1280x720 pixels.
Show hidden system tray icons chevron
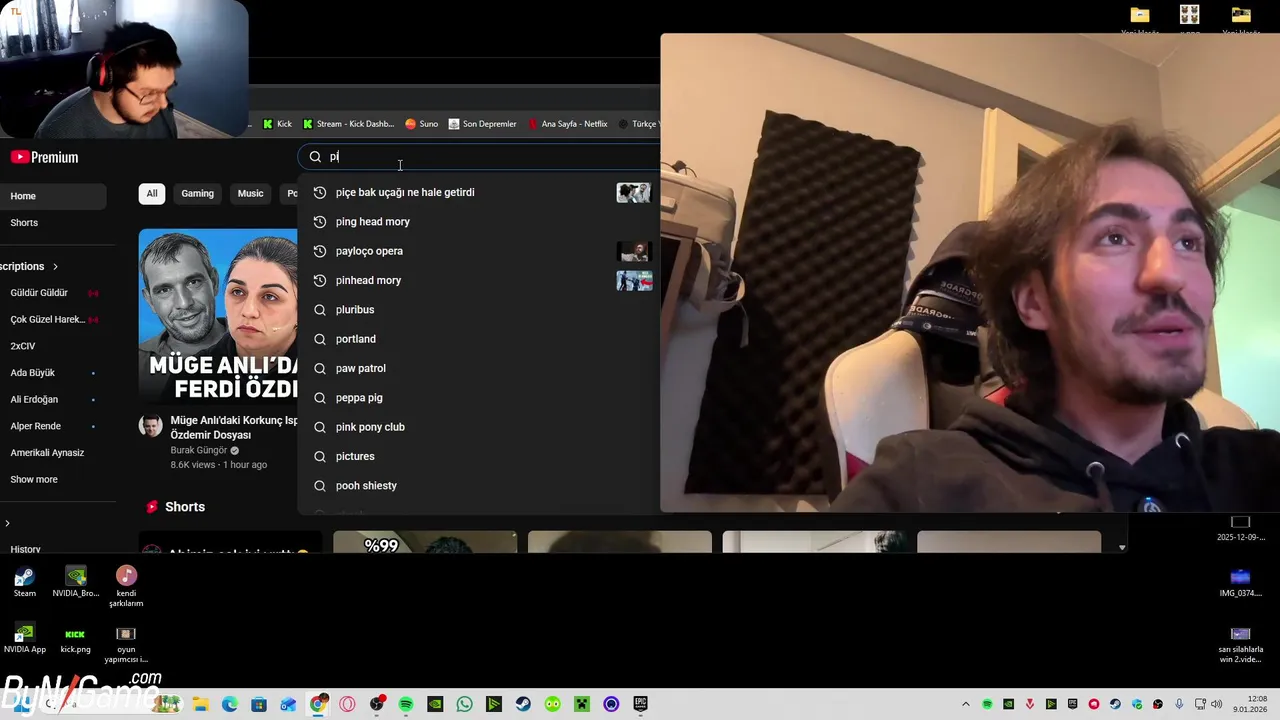click(966, 704)
